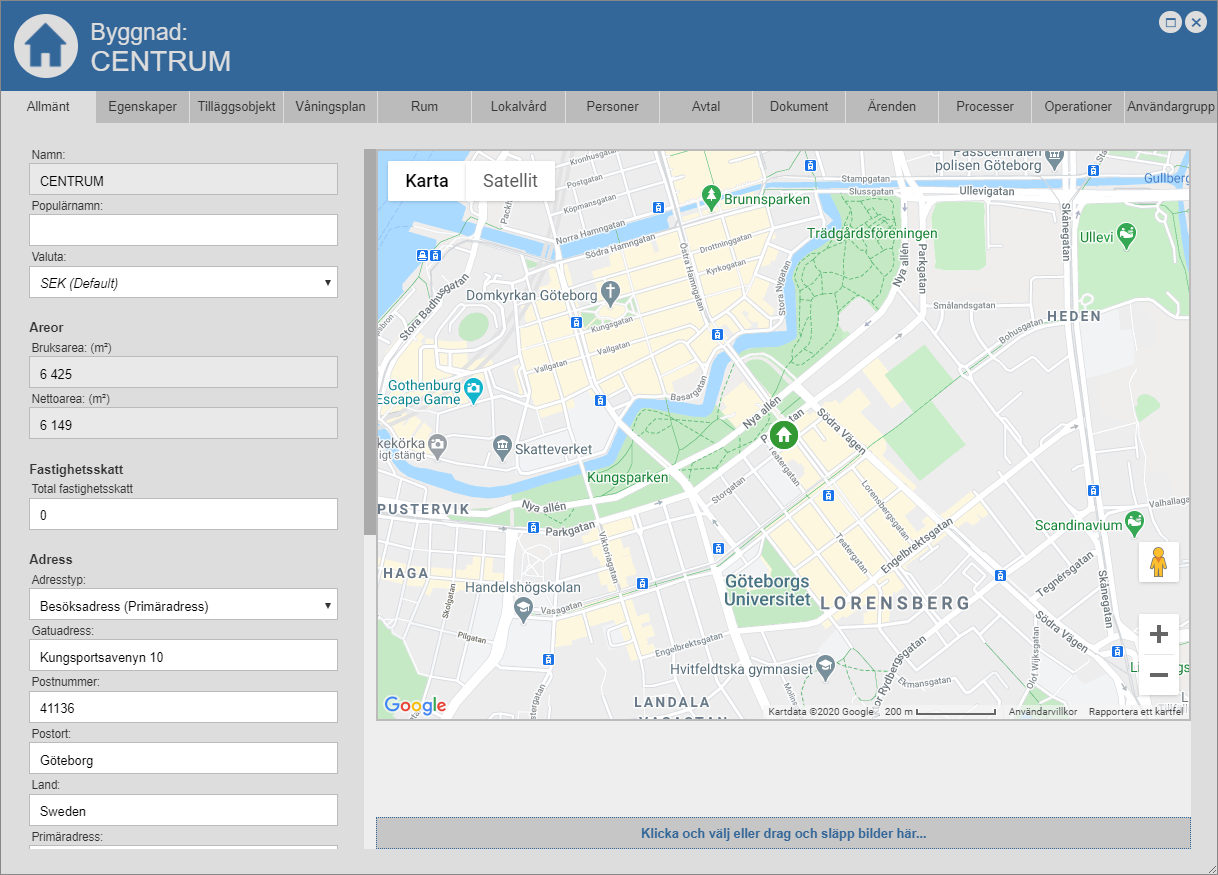Click the Gothenburg Escape Game camera marker
1218x875 pixels.
click(474, 387)
